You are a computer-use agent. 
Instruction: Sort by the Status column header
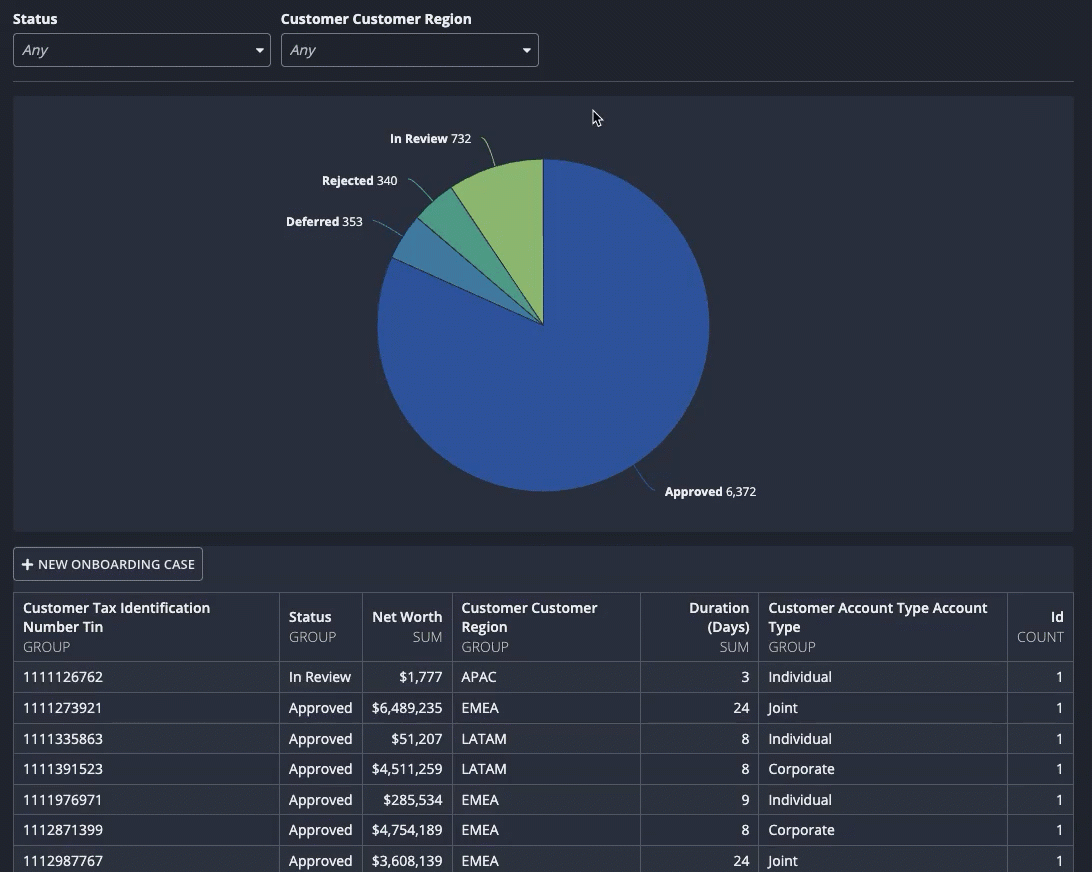tap(320, 627)
